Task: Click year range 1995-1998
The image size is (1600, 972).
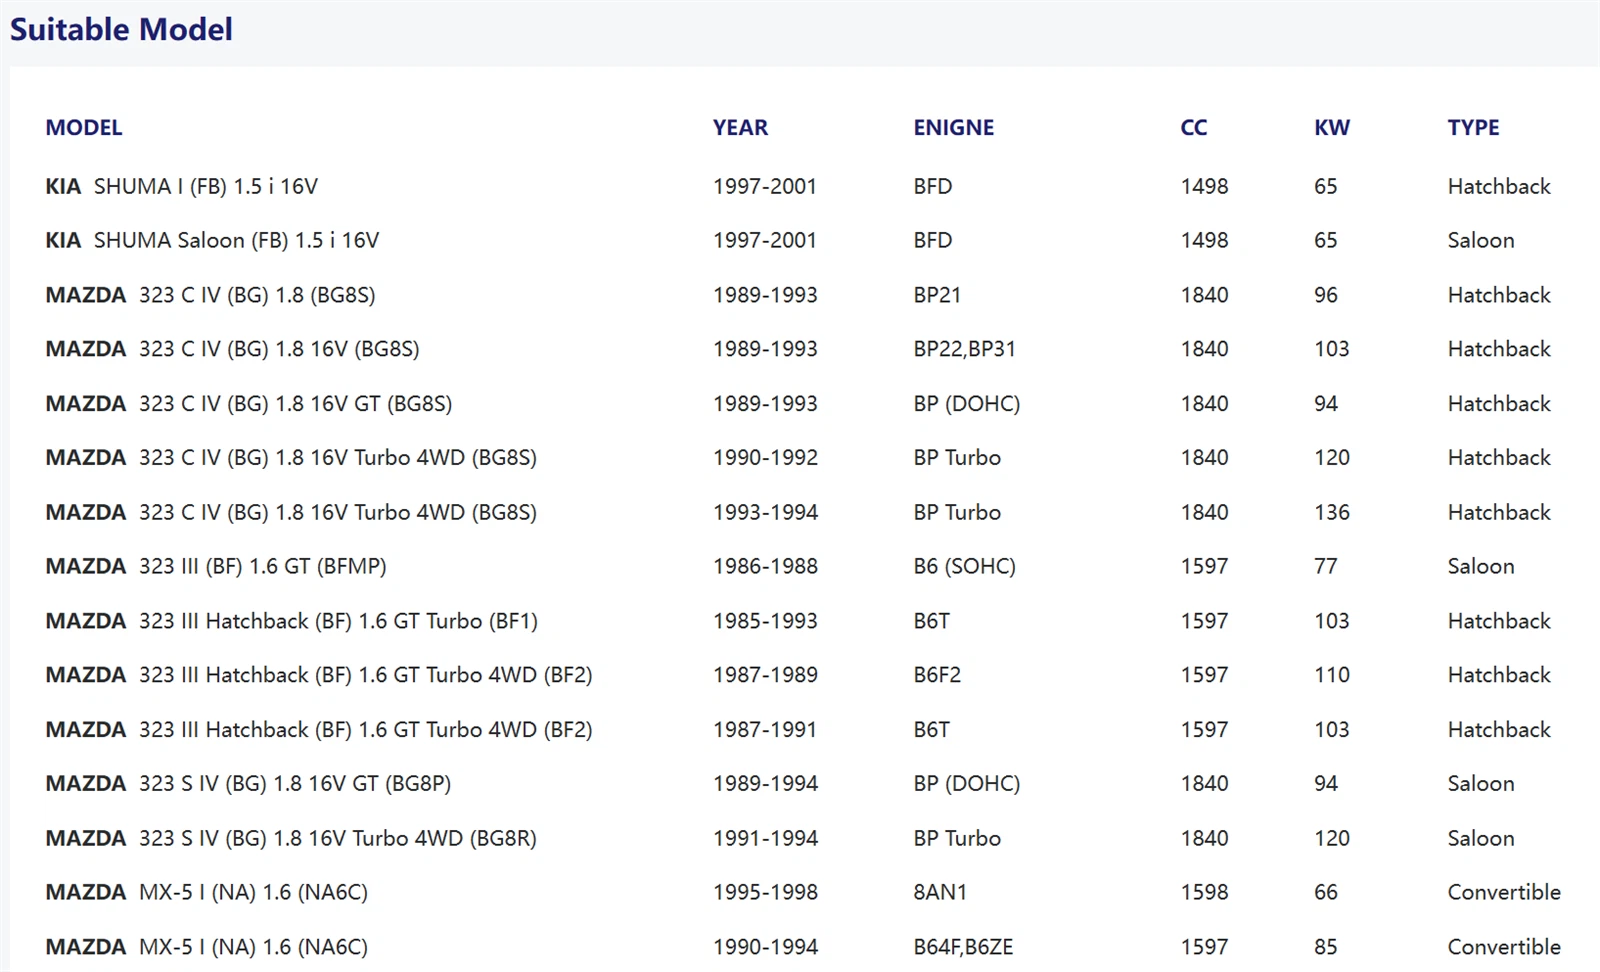Action: [765, 892]
